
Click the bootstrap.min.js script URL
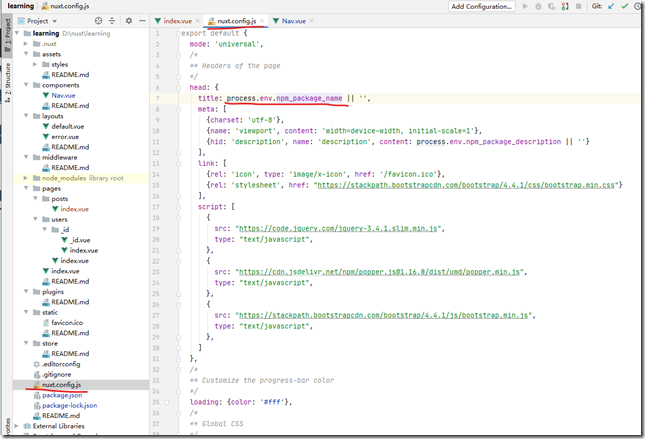(383, 316)
